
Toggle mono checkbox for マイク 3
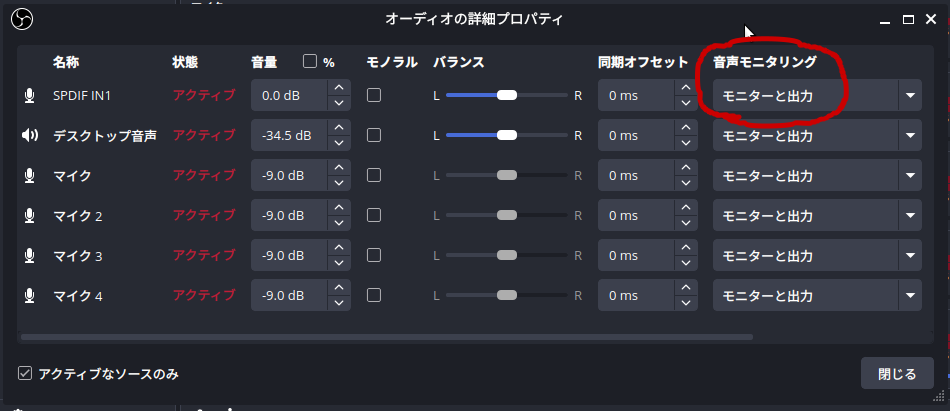click(374, 256)
